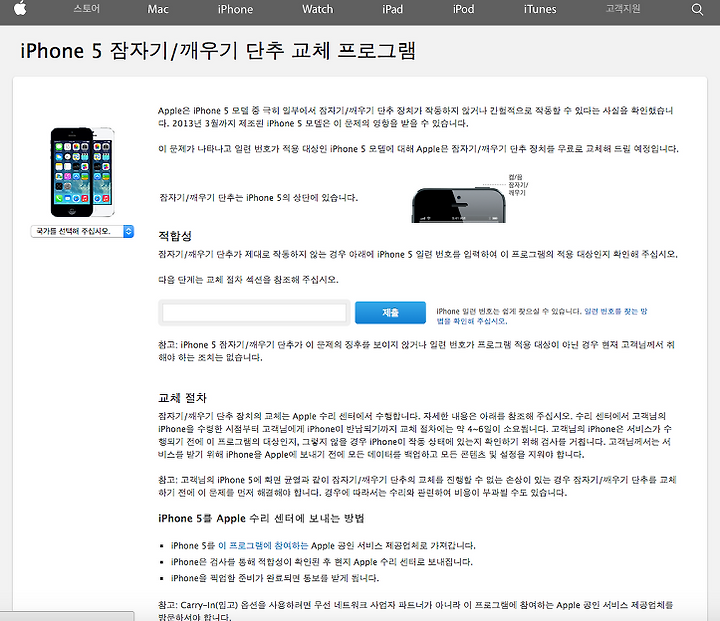Expand the 국가를 선택해 주십시오 country dropdown

click(x=82, y=231)
